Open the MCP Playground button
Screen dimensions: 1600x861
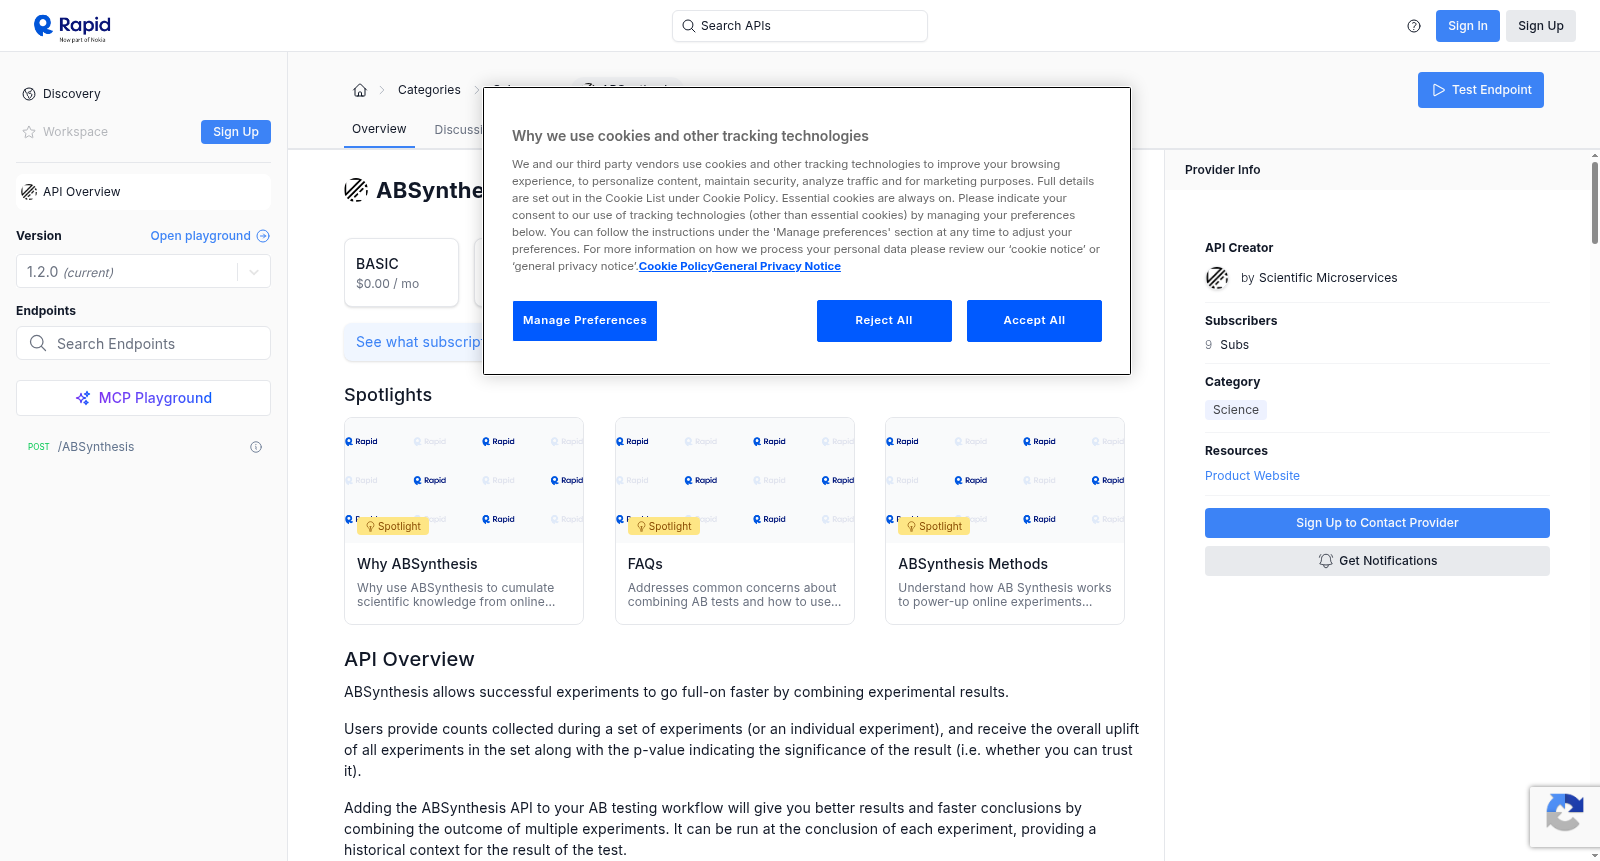click(x=143, y=398)
